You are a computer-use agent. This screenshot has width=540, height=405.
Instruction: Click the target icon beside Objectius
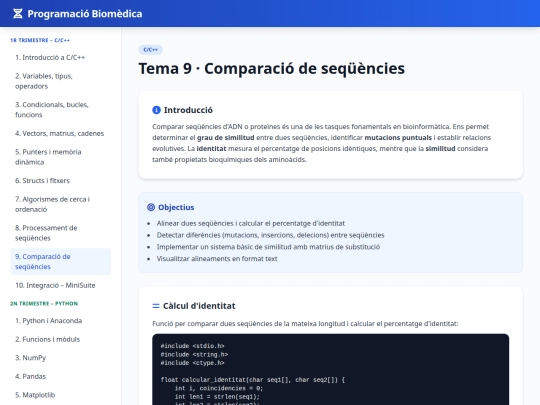151,207
